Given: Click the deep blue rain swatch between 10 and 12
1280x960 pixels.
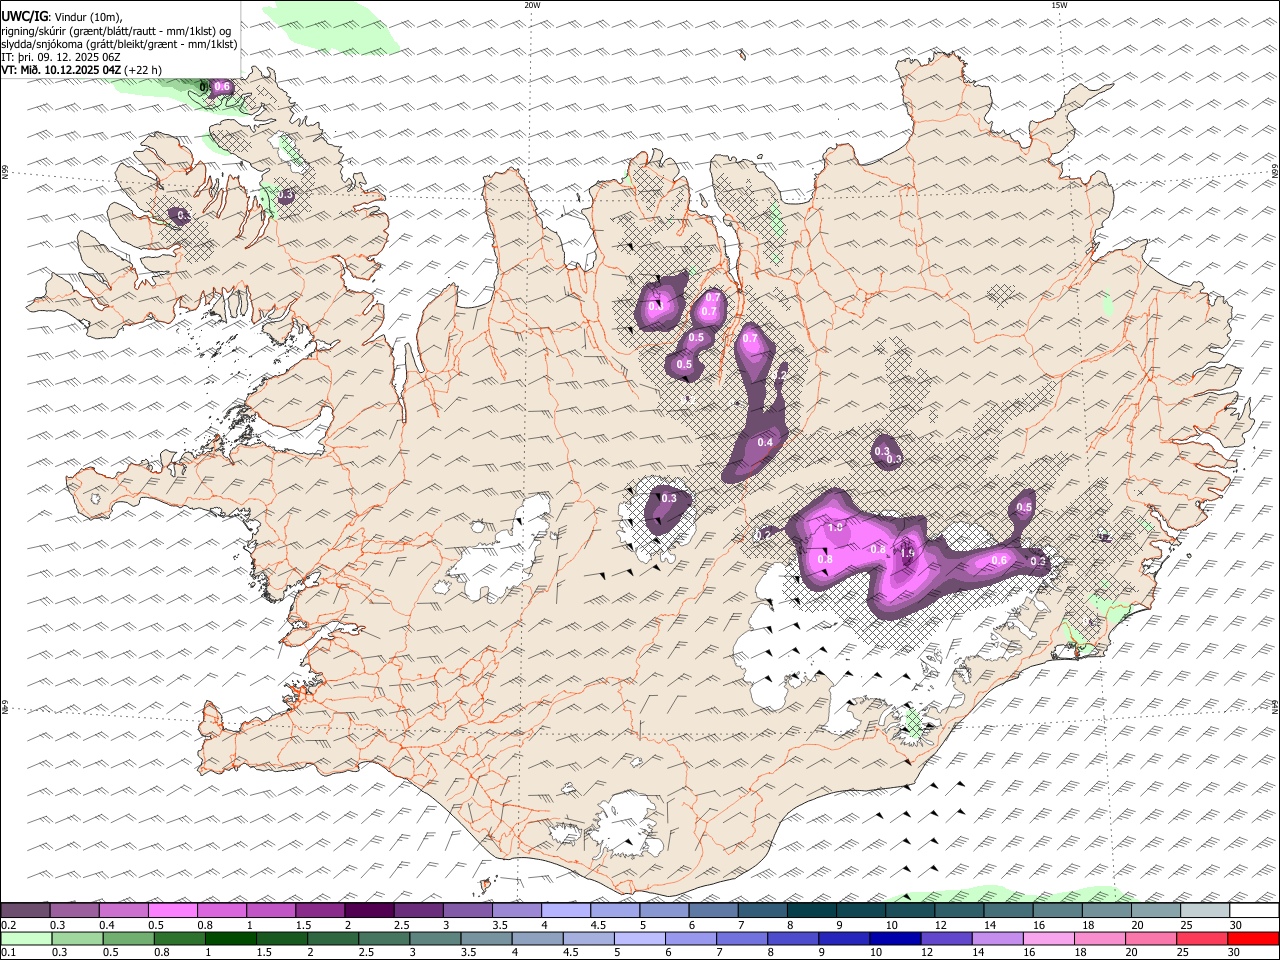Looking at the screenshot, I should [x=896, y=939].
